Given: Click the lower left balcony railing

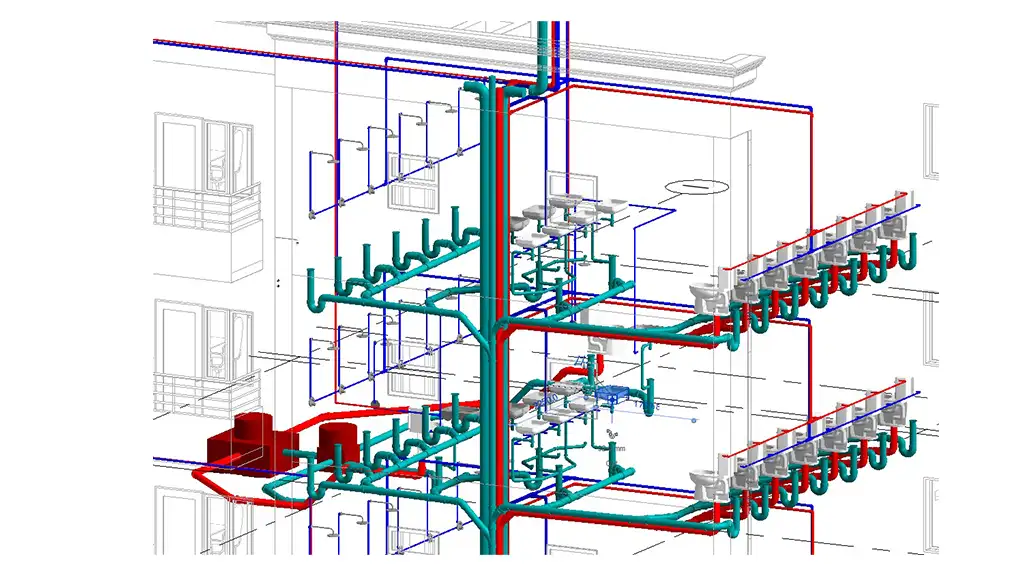Looking at the screenshot, I should [200, 393].
